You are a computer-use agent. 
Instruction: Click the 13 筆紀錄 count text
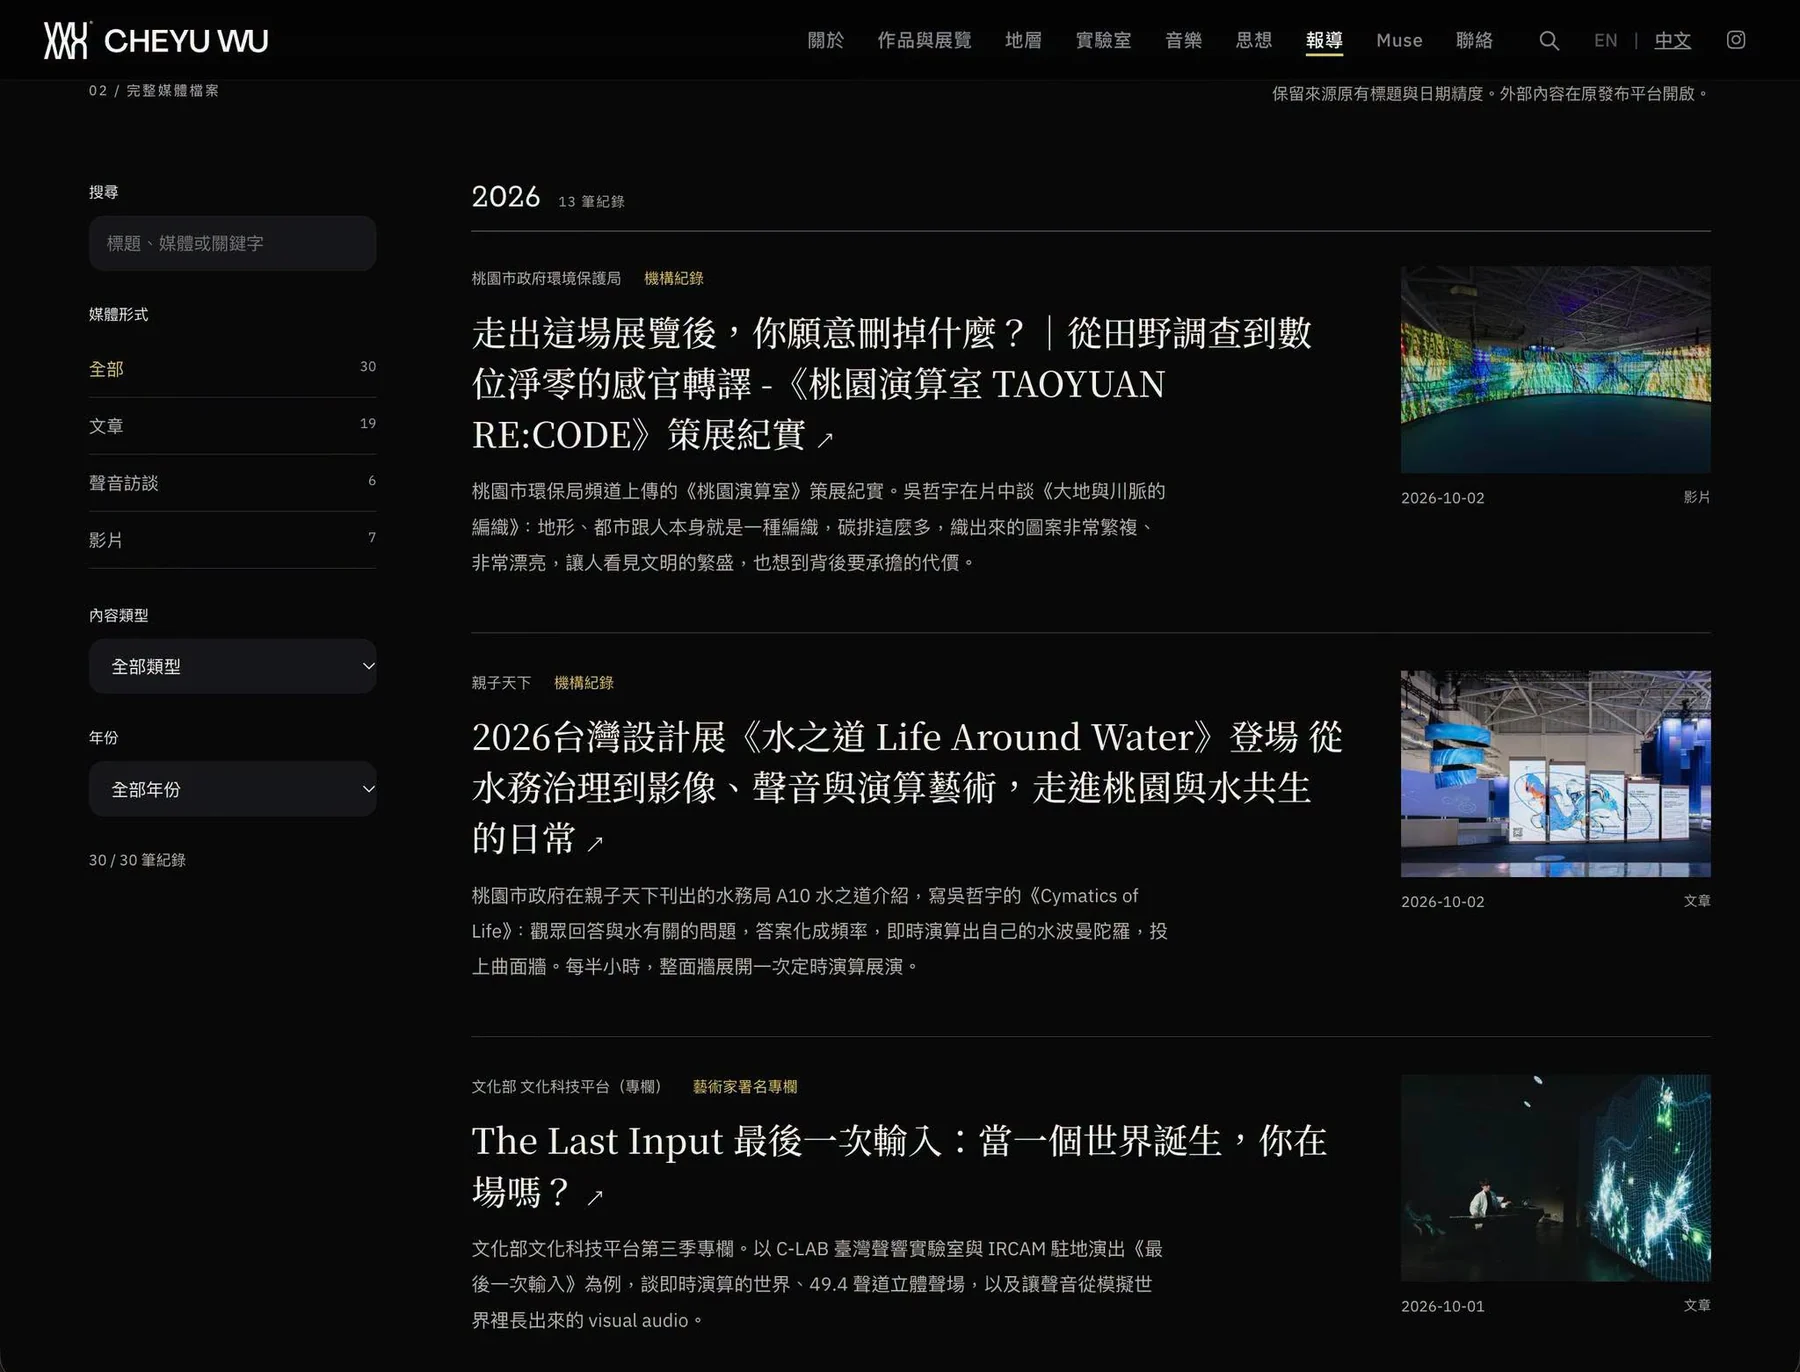591,202
